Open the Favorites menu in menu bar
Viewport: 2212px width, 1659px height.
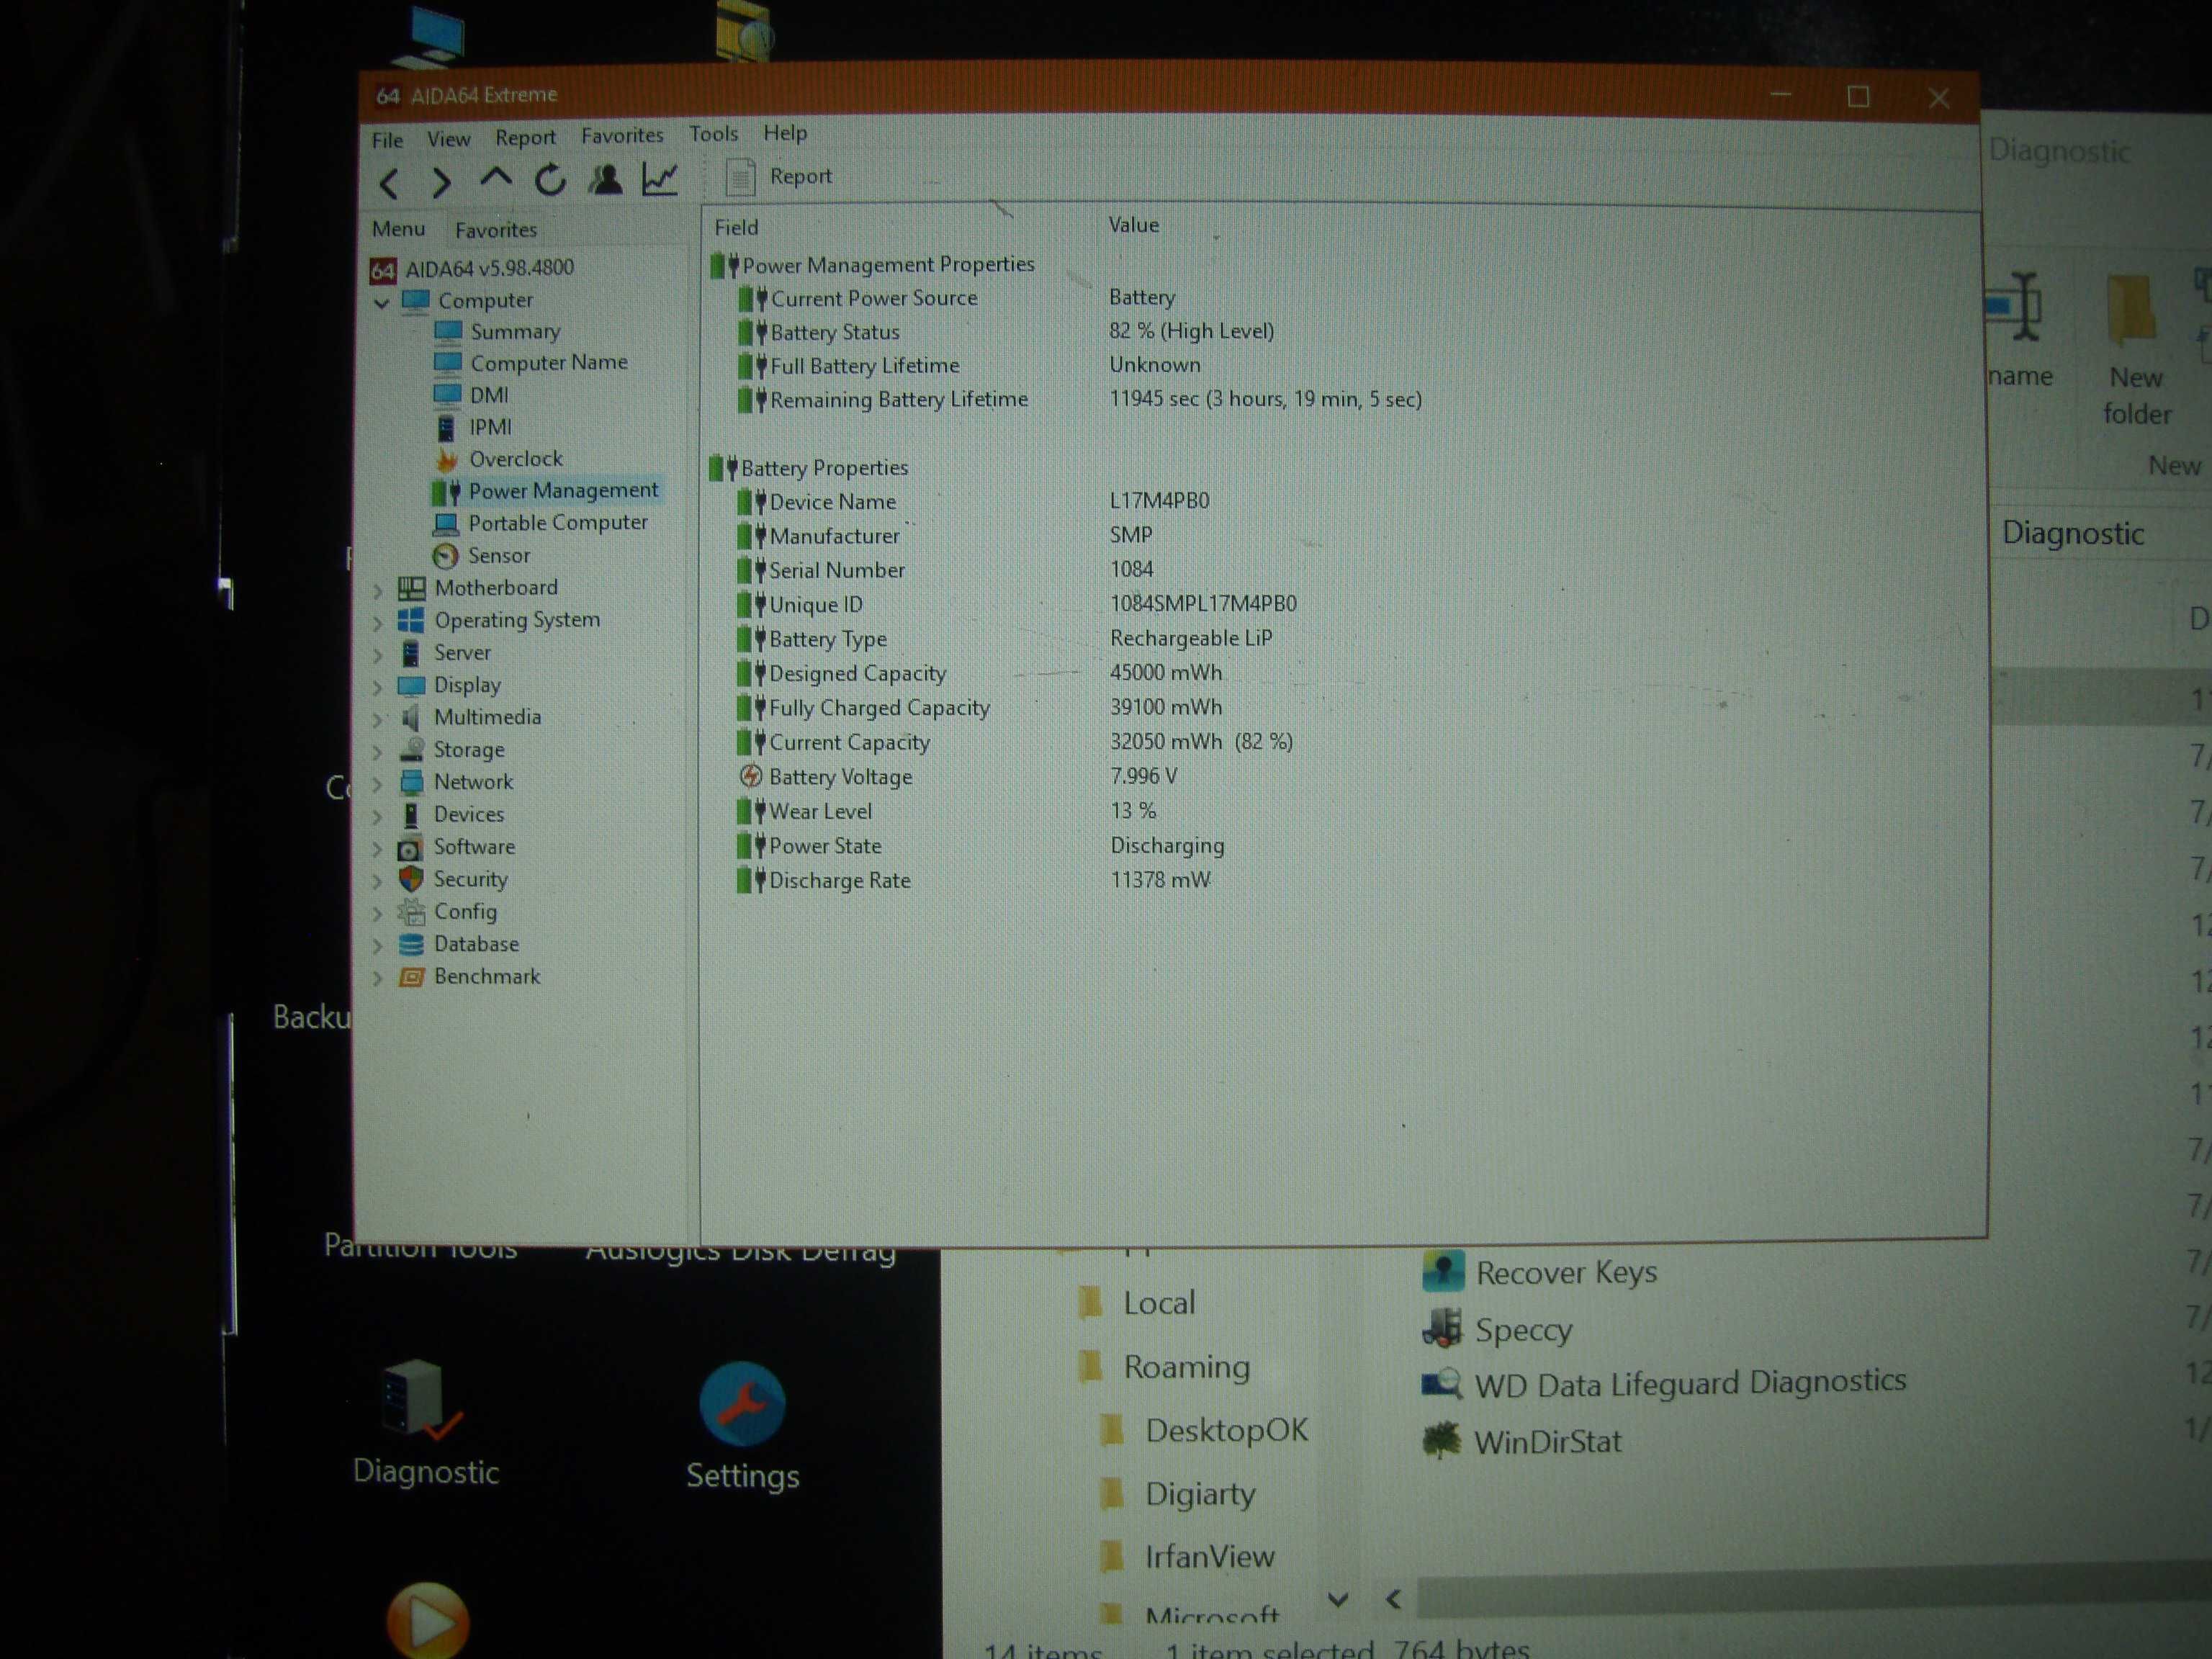pos(622,135)
